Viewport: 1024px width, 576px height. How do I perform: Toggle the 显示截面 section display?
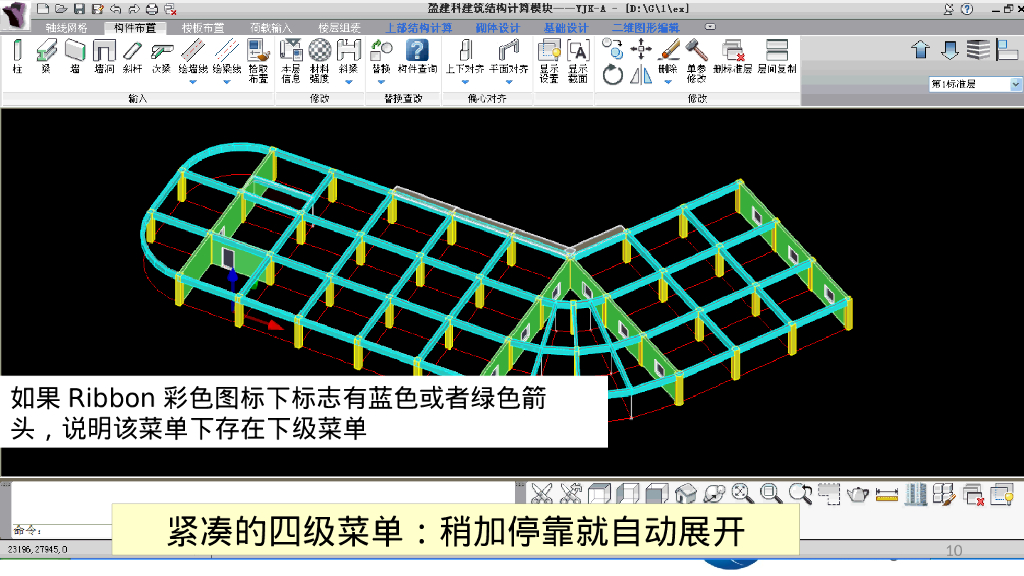[579, 55]
